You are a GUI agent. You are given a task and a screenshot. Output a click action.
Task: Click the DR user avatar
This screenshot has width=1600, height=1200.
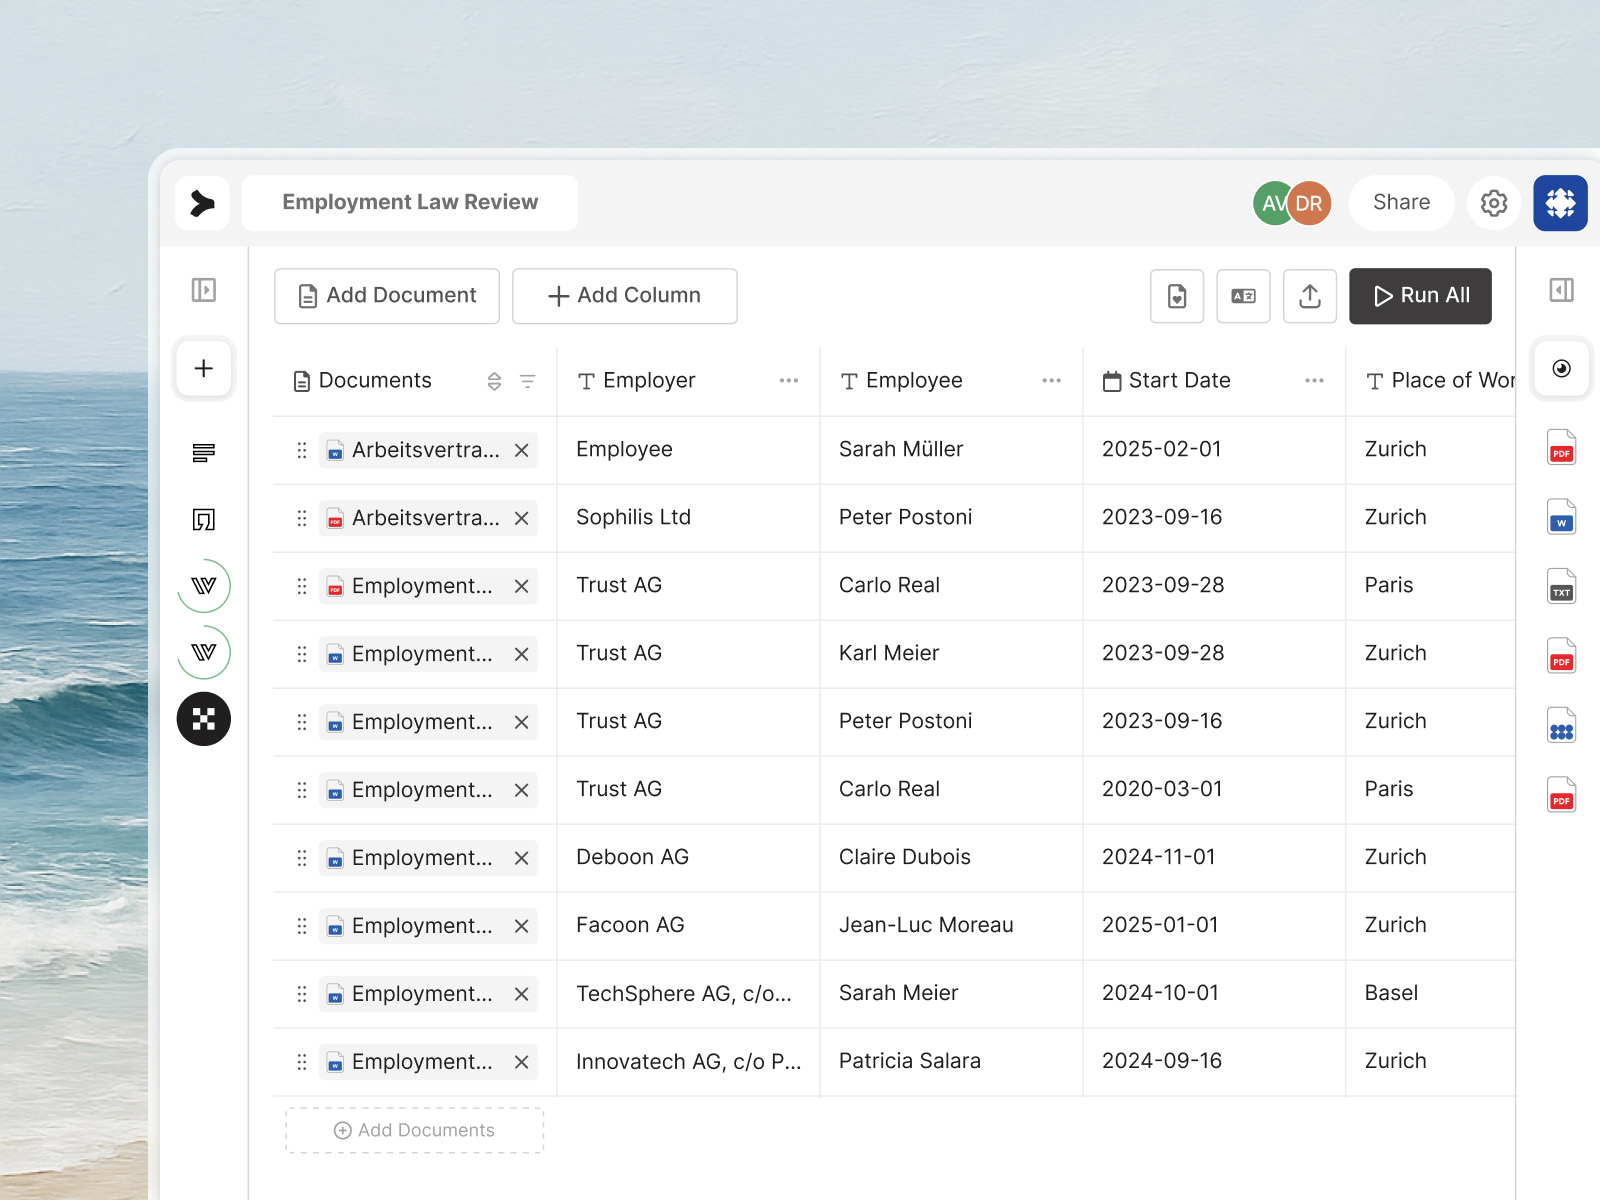(x=1309, y=203)
